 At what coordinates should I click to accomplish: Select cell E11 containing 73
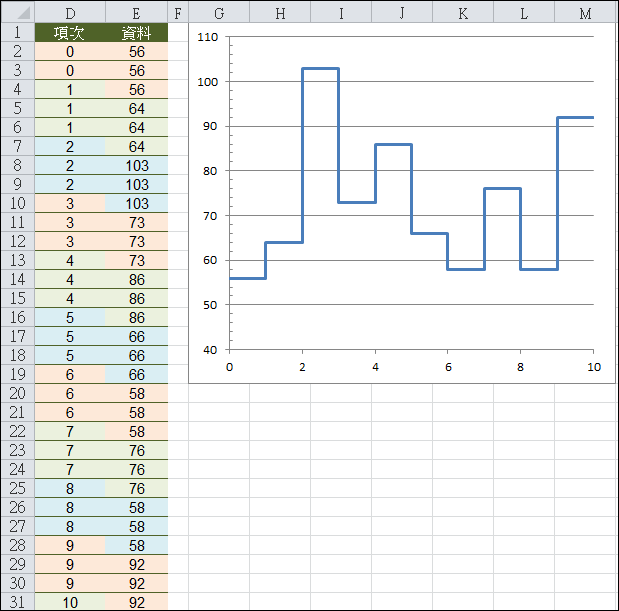[136, 222]
